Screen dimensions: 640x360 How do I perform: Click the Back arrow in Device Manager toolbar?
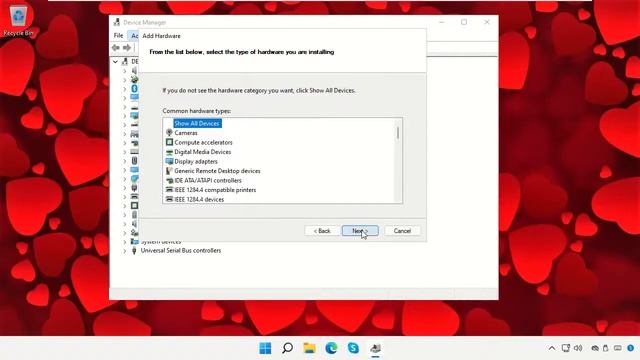116,48
